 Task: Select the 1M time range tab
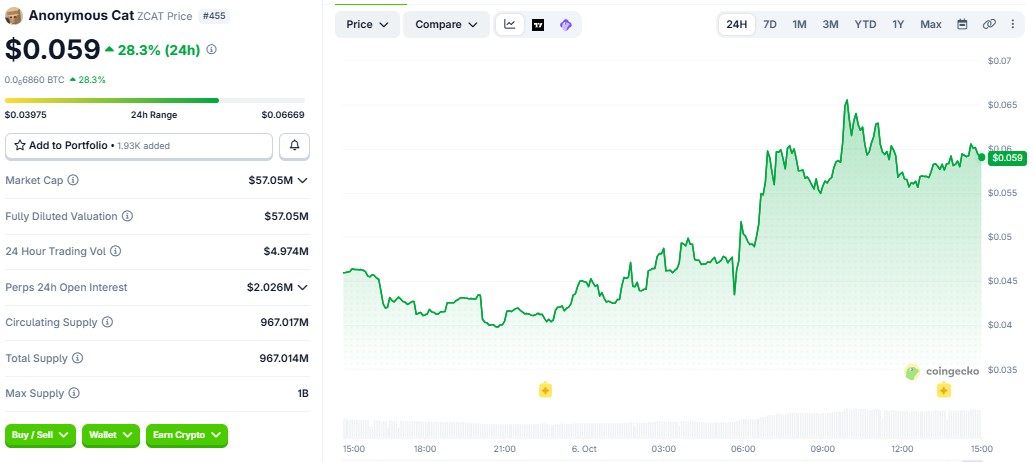(x=799, y=24)
